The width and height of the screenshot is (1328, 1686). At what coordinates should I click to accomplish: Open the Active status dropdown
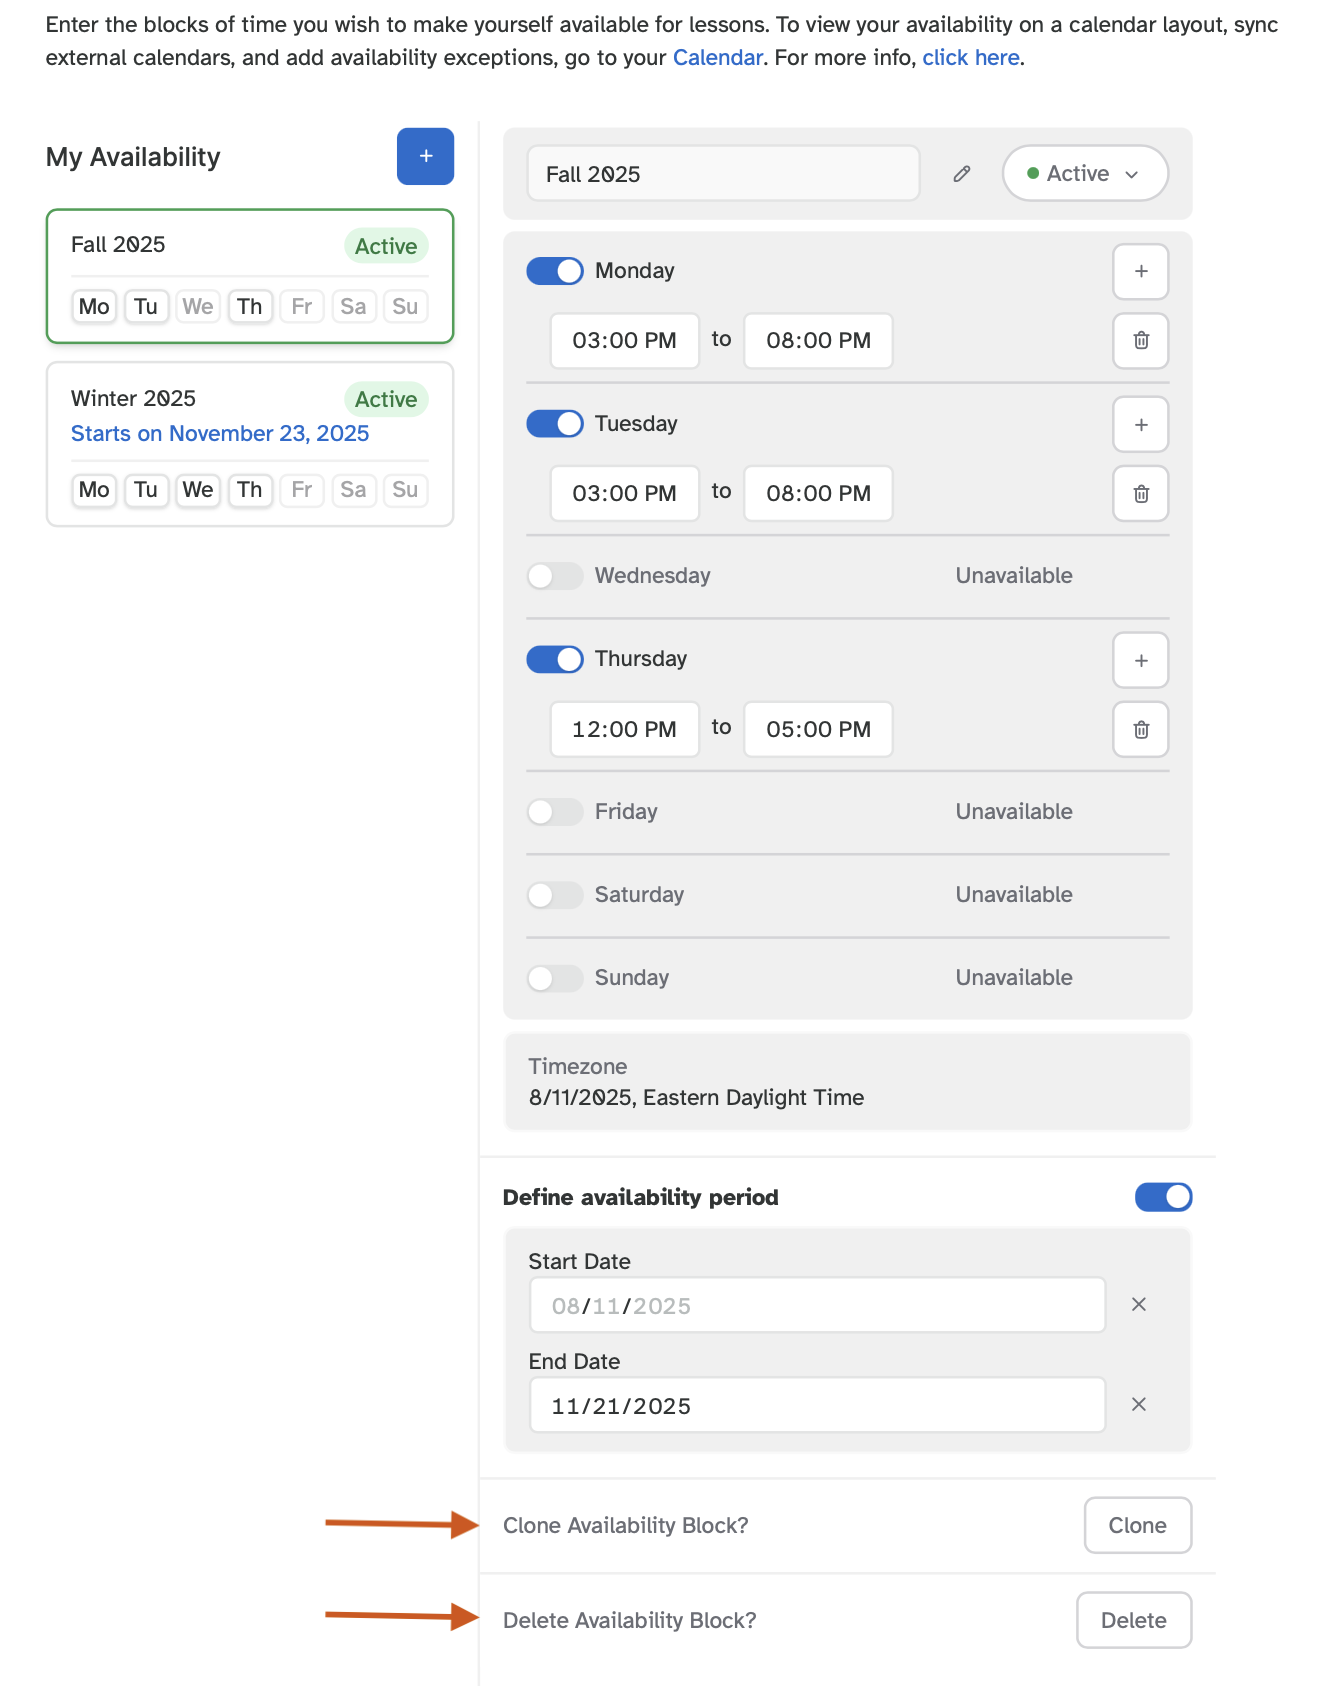pos(1085,174)
